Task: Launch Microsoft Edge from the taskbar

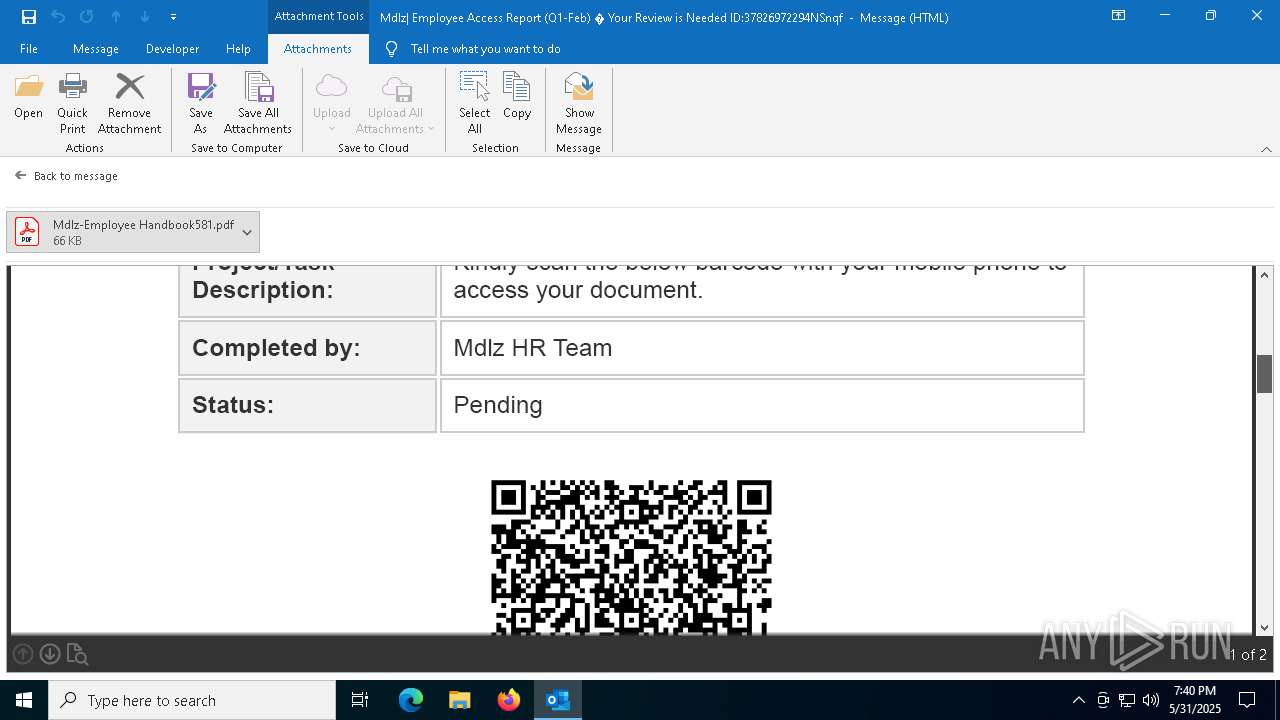Action: (411, 700)
